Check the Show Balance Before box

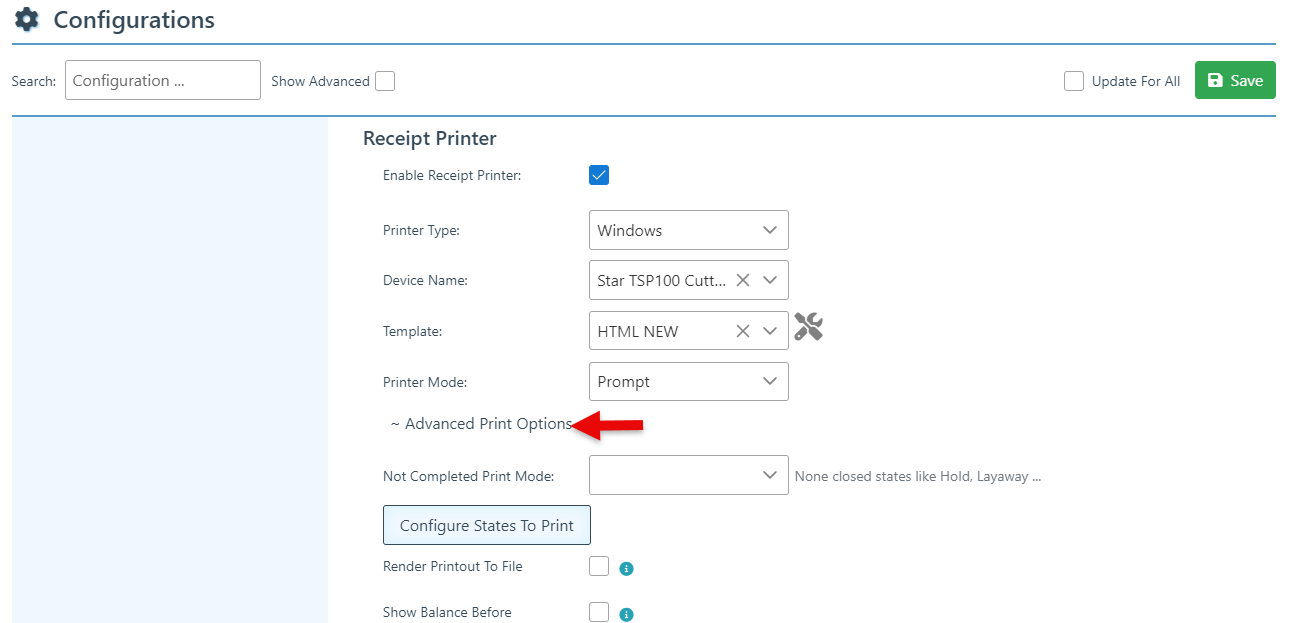[599, 612]
